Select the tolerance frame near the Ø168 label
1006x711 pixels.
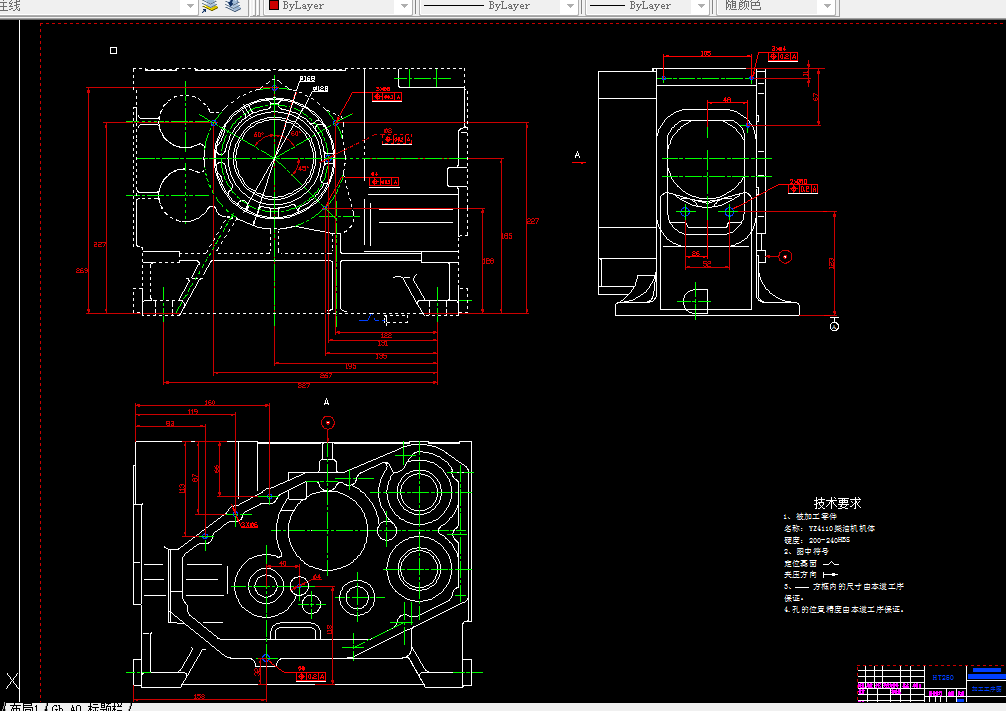point(388,96)
